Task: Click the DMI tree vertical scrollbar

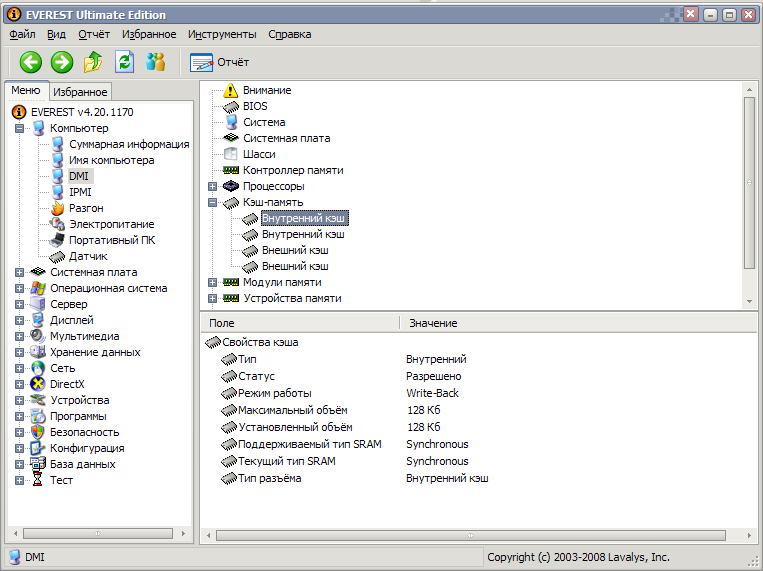Action: pyautogui.click(x=749, y=183)
